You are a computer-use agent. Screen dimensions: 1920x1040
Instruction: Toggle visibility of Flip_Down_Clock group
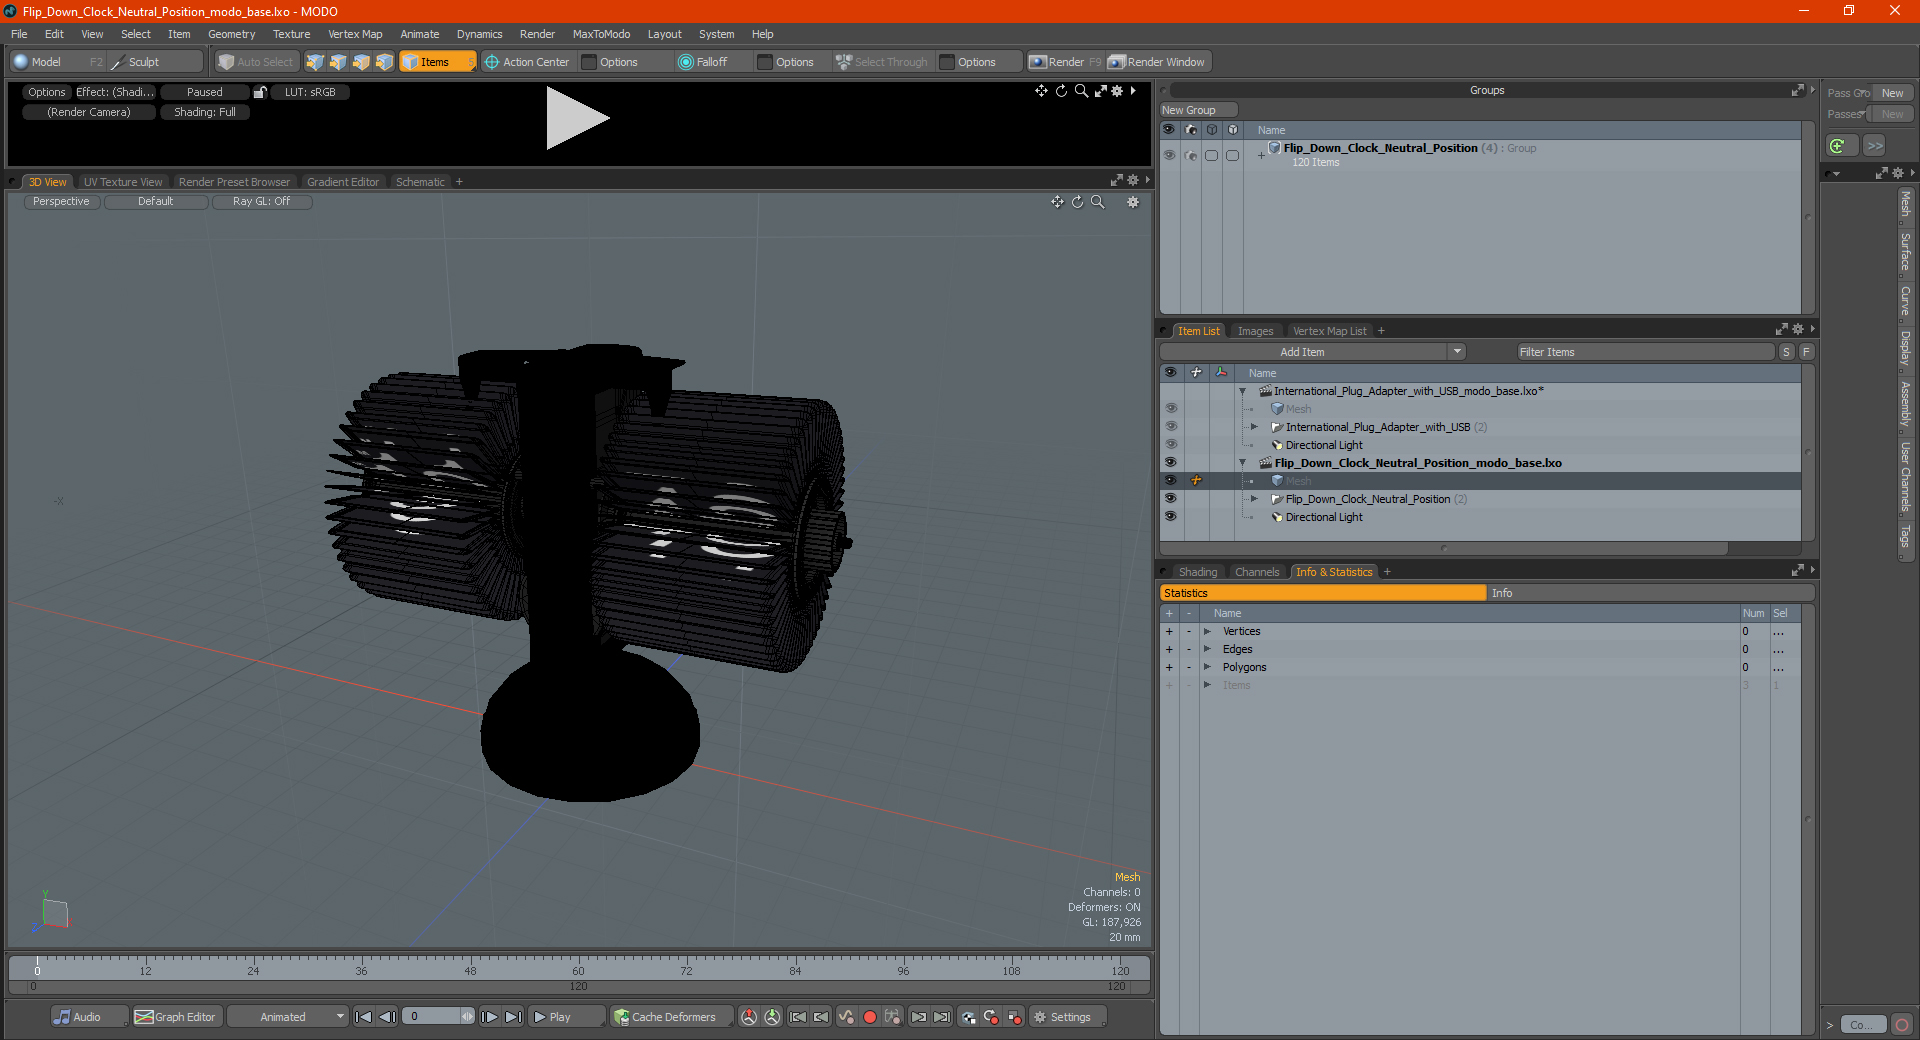(x=1169, y=155)
